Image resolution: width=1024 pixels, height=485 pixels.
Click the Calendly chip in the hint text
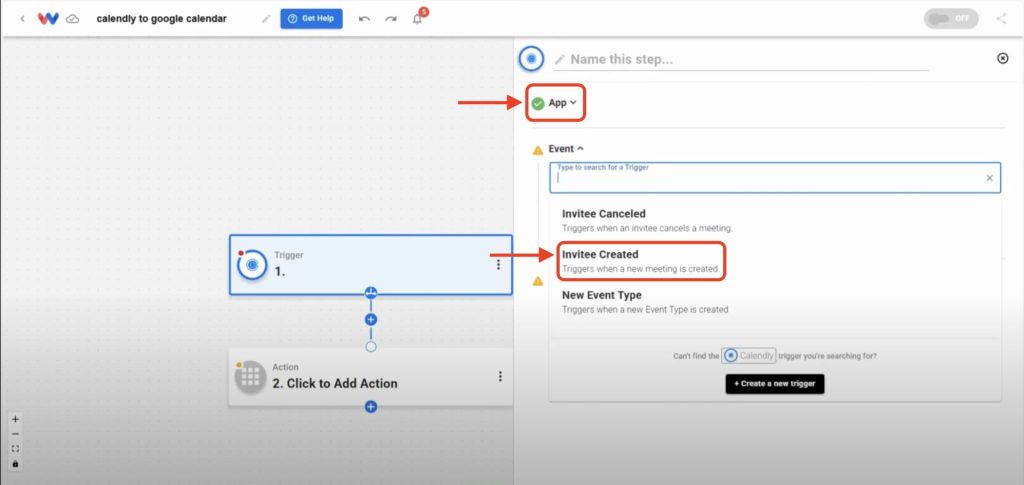[x=749, y=356]
